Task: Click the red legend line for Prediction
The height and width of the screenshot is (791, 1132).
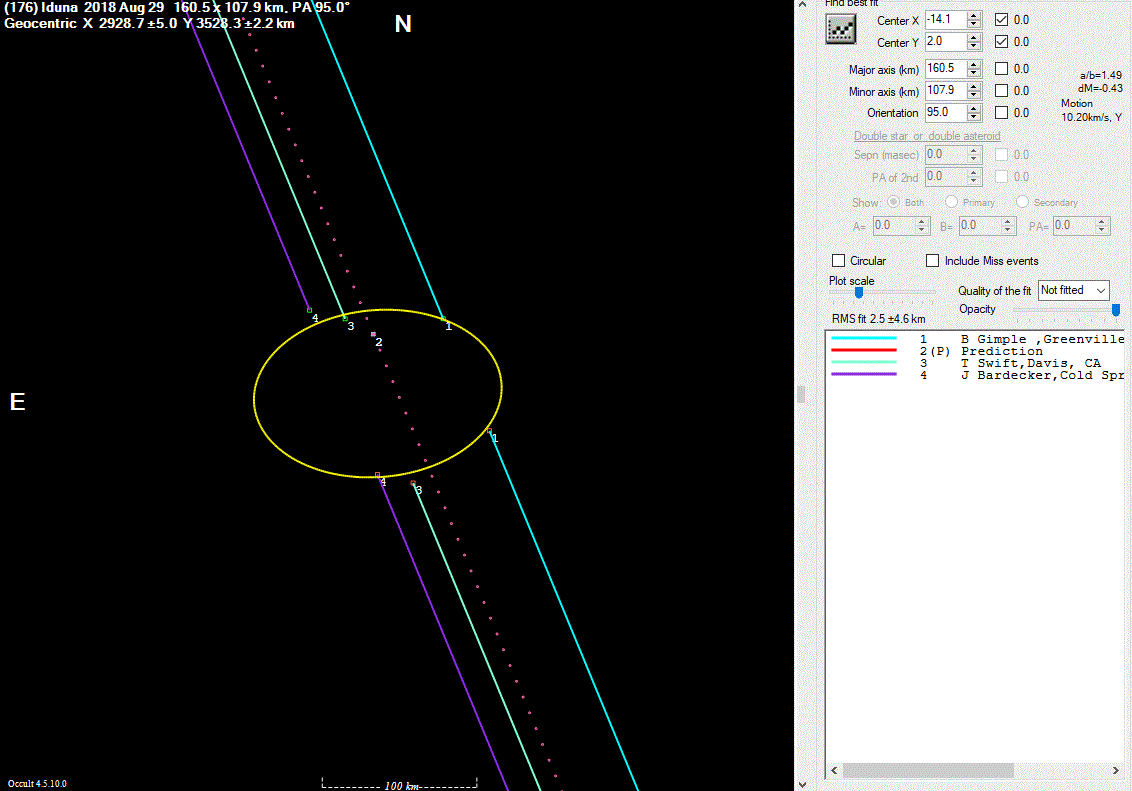Action: (x=864, y=350)
